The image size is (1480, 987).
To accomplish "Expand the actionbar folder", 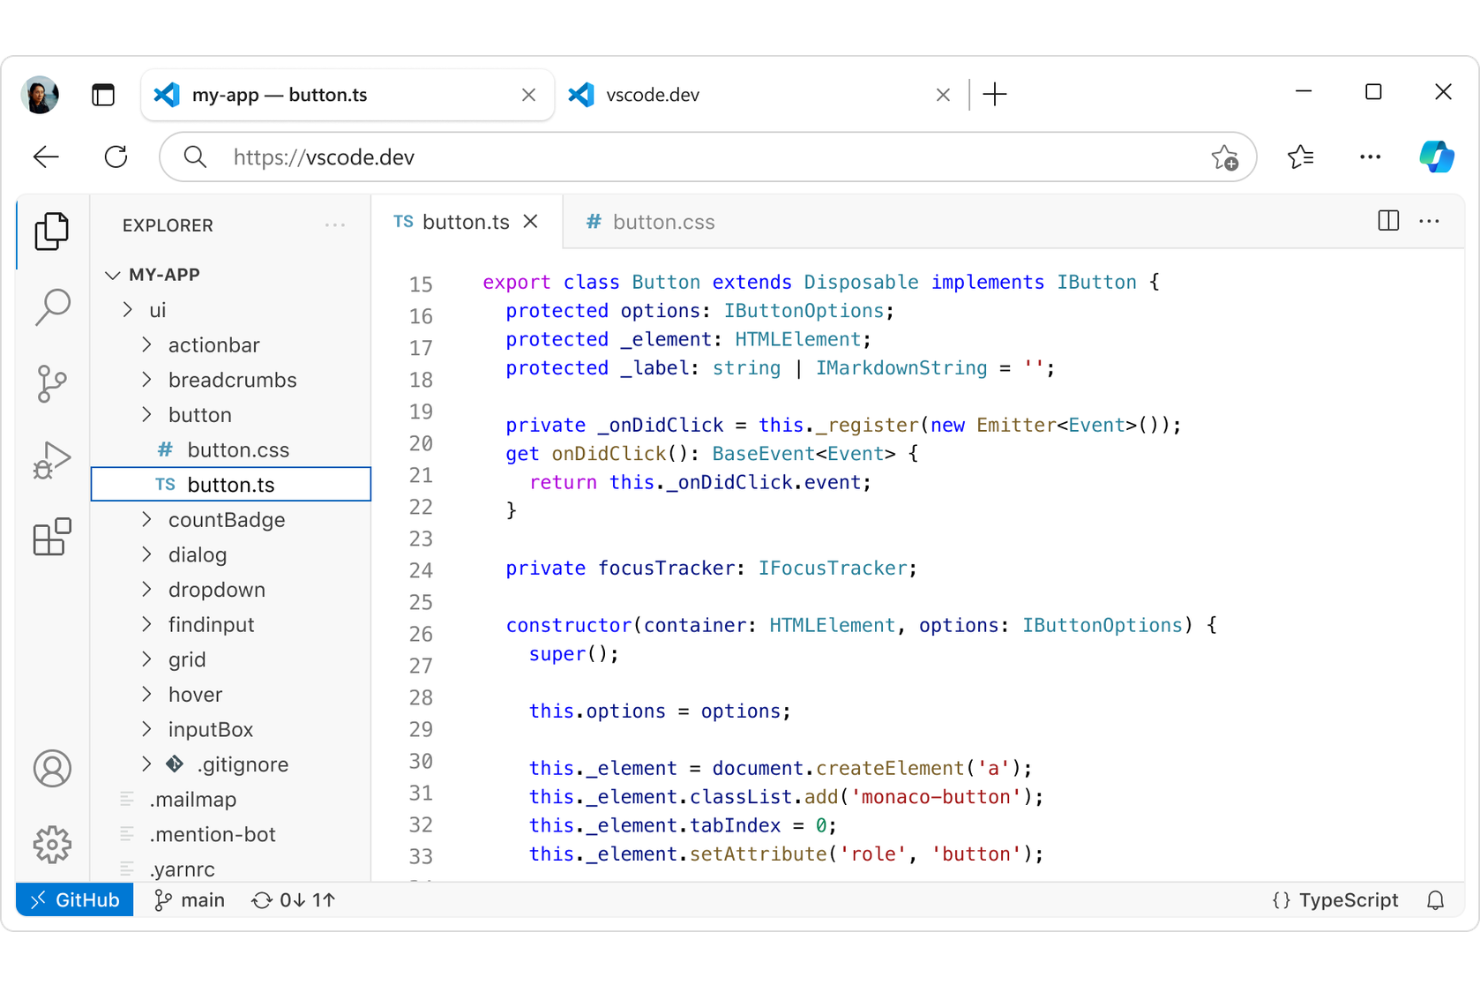I will 147,345.
